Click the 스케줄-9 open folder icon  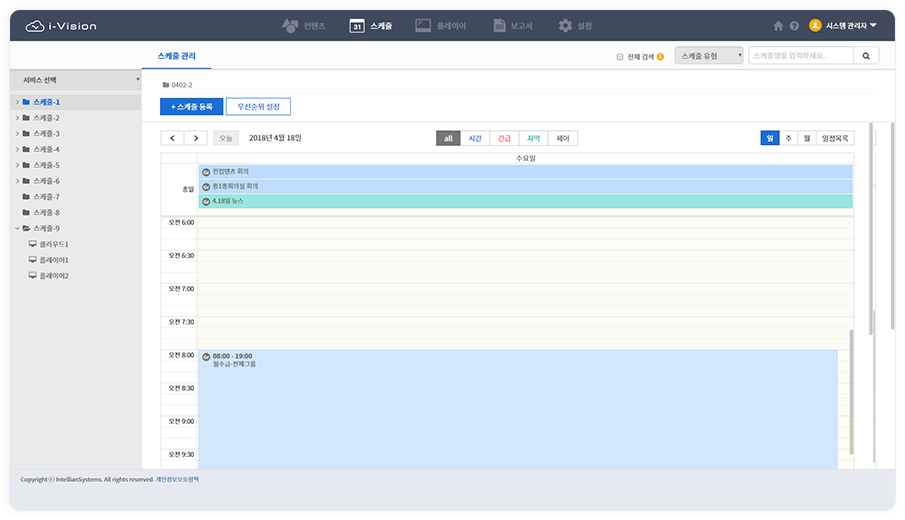26,229
